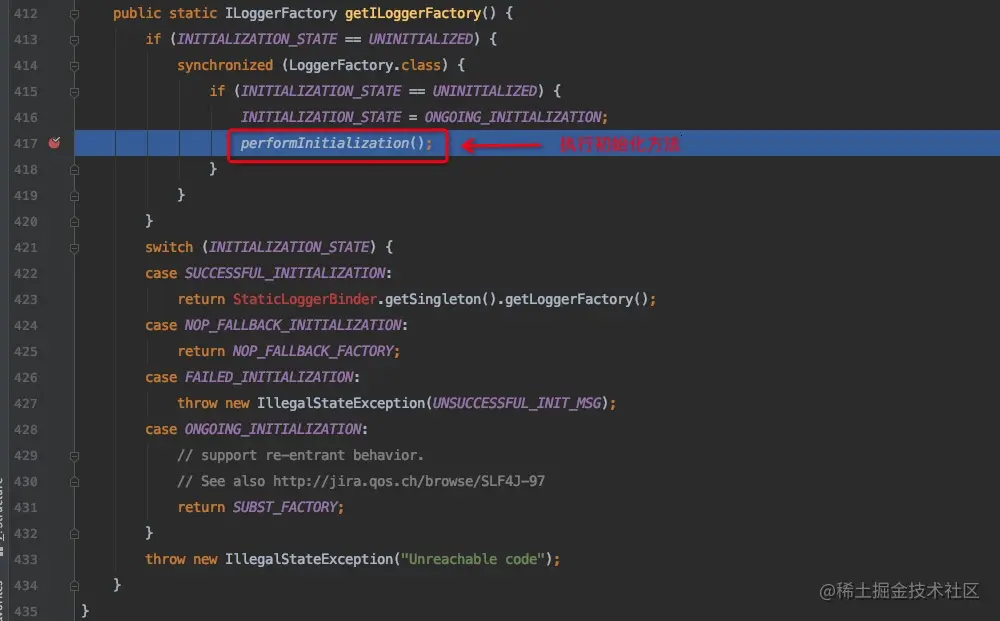This screenshot has height=621, width=1000.
Task: Collapse the switch block at line 421
Action: [75, 247]
